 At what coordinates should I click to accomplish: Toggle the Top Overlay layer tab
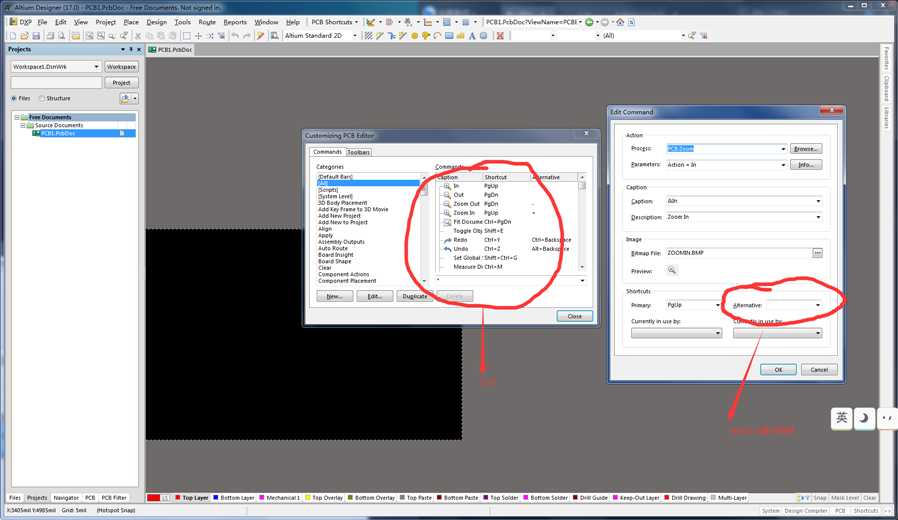click(x=324, y=498)
